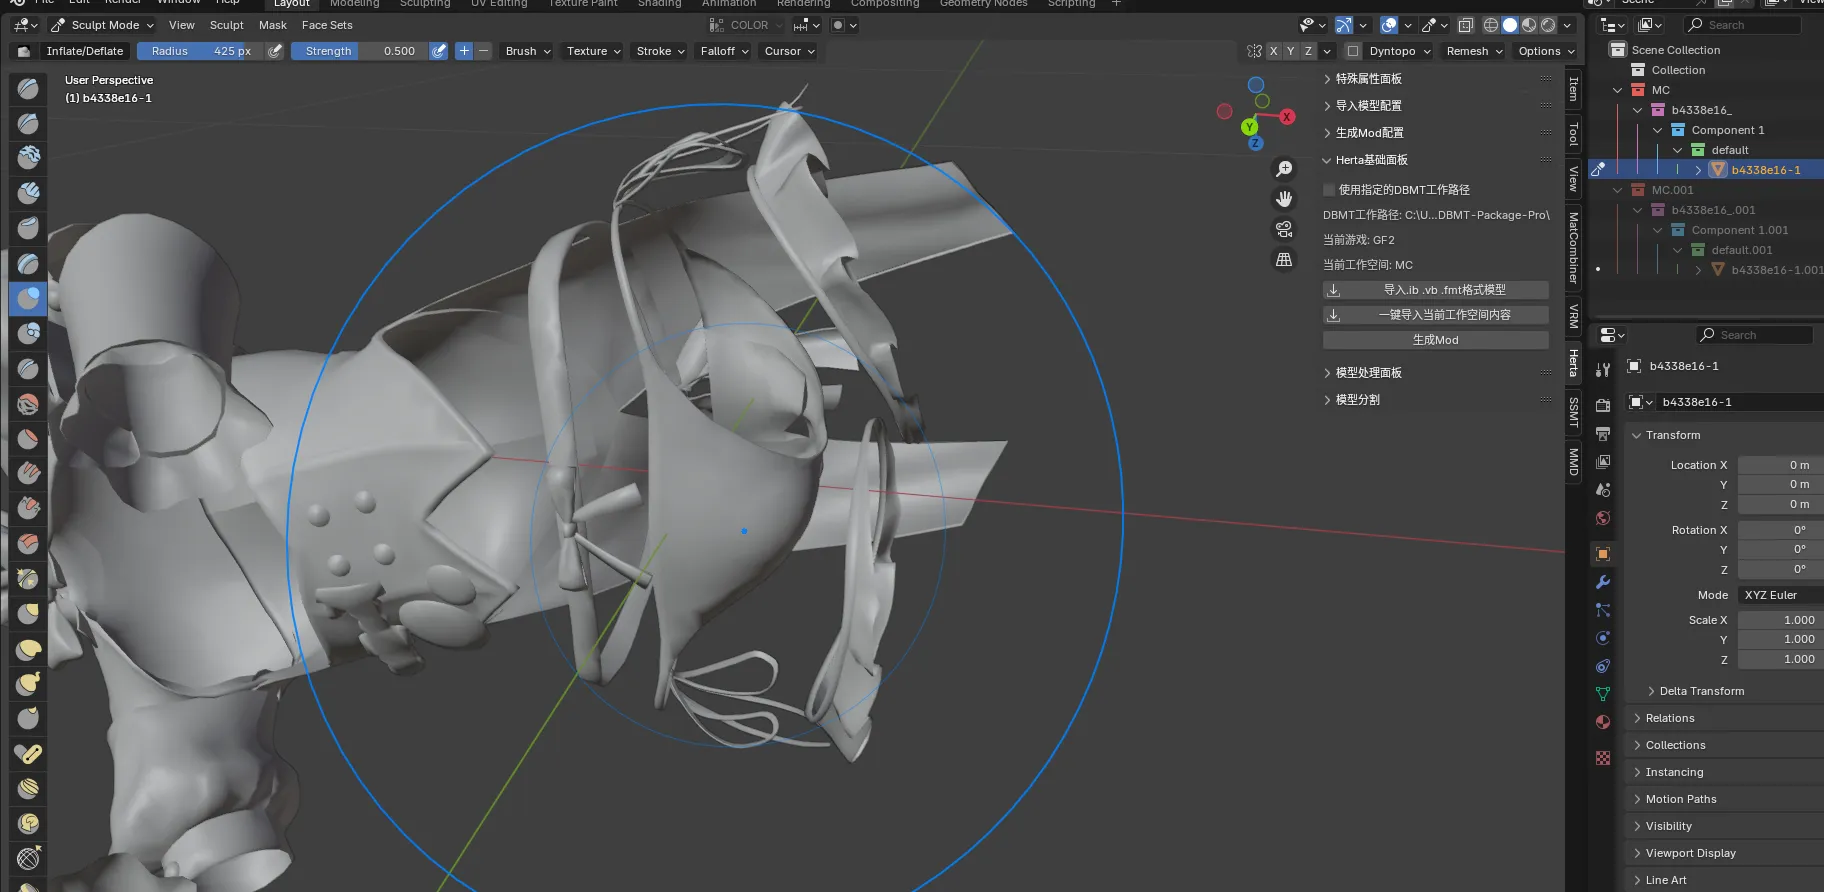
Task: Switch perspective/orthographic with the grid gizmo
Action: coord(1284,259)
